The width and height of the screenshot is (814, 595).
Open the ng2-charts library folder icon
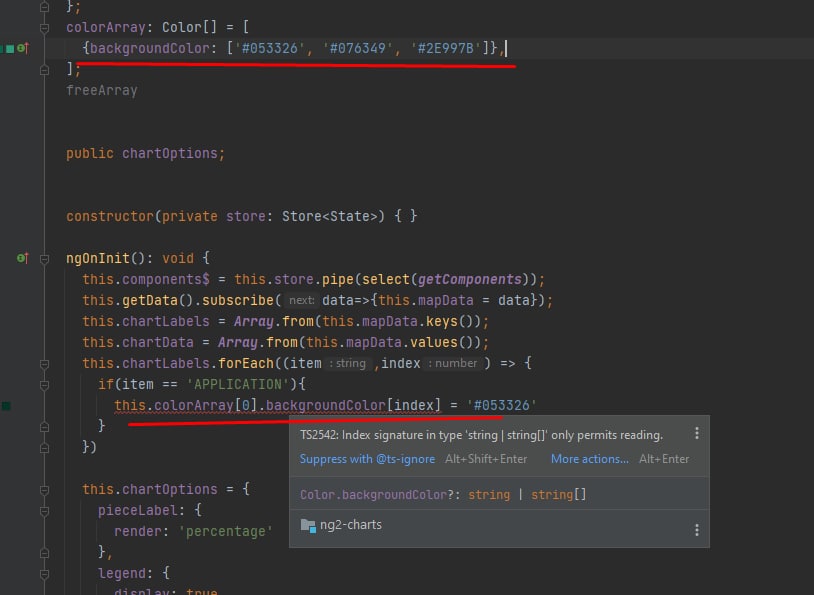tap(308, 525)
